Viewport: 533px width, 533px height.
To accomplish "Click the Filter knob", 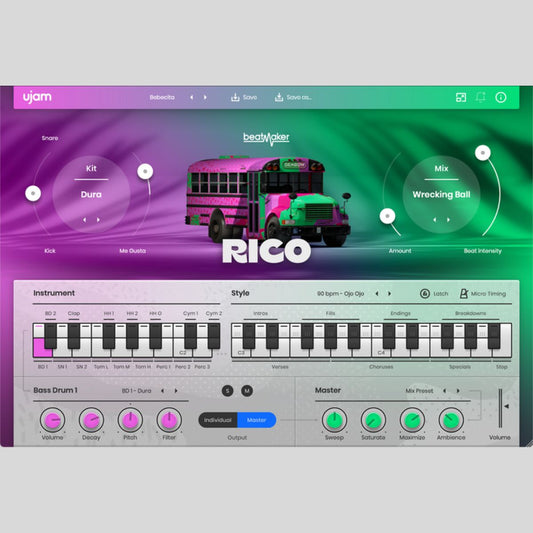I will [x=169, y=420].
